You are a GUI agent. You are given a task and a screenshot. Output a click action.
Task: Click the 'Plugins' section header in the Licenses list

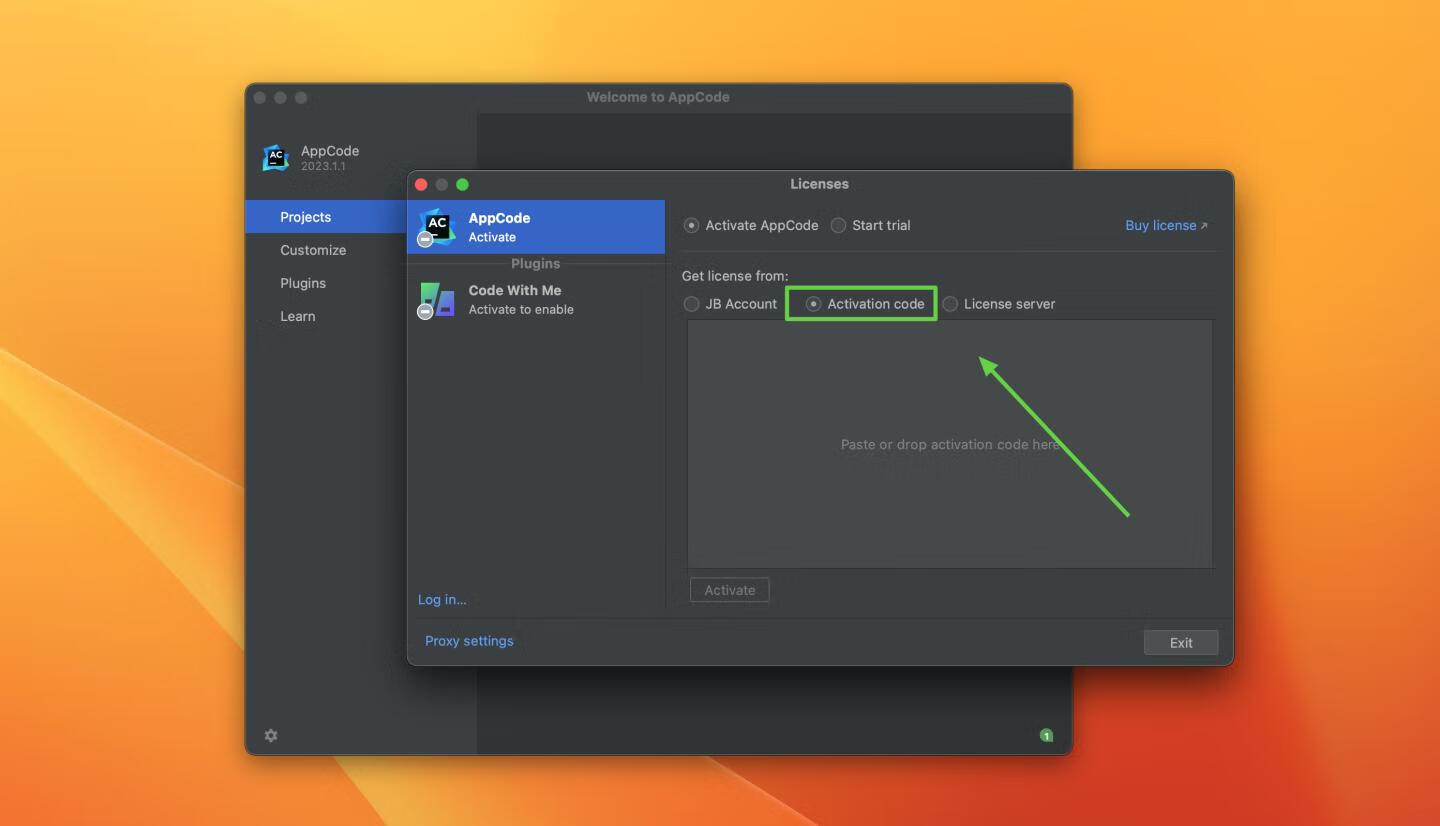535,264
